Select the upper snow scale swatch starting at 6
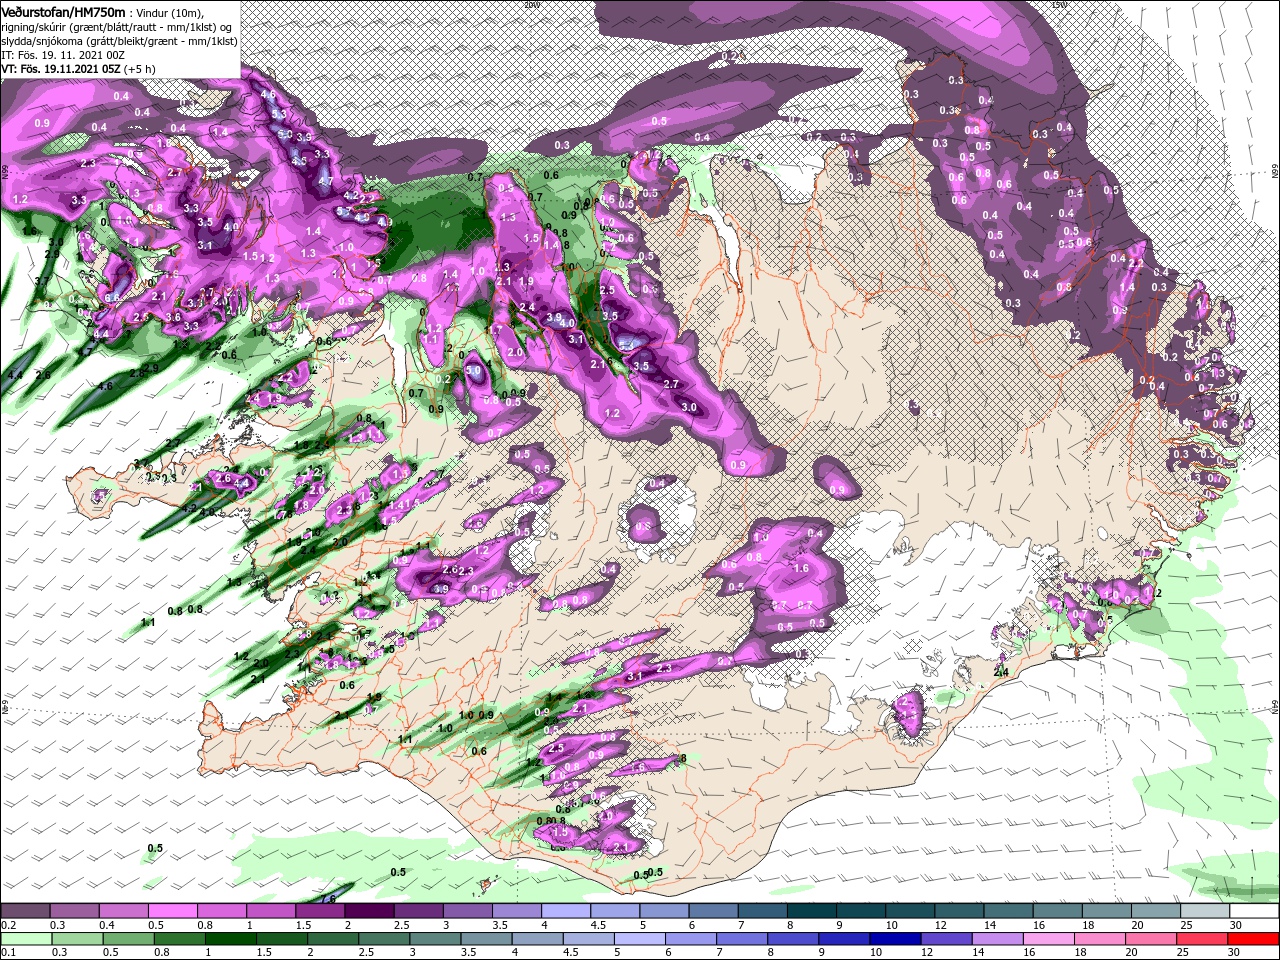This screenshot has height=960, width=1280. coord(711,911)
